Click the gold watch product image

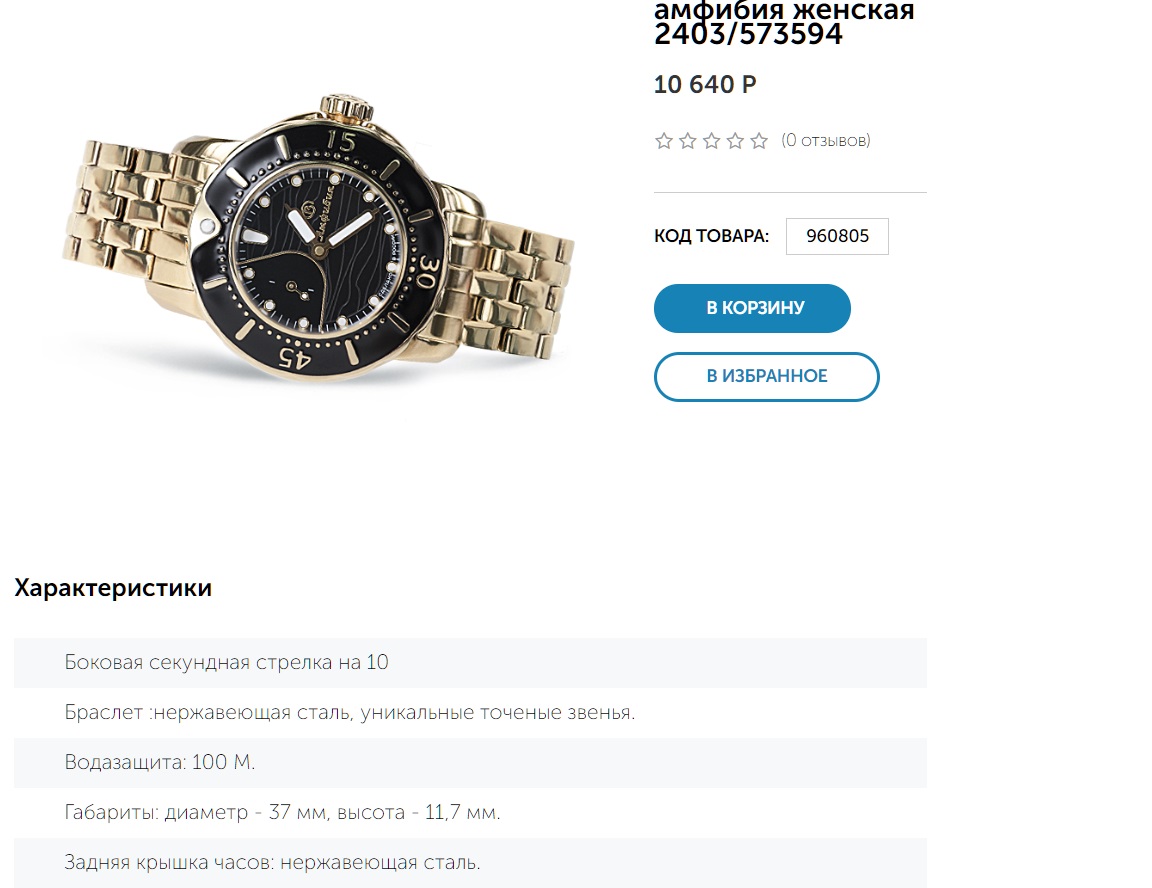[x=318, y=239]
